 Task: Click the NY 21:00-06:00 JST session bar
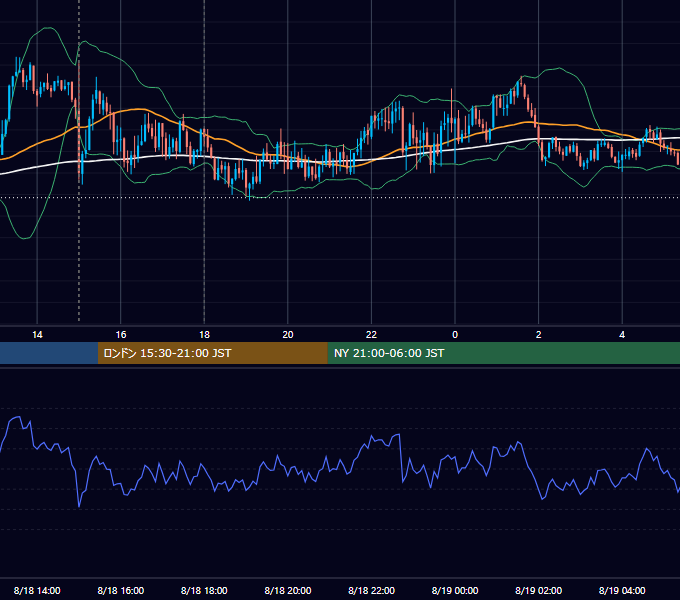click(503, 353)
